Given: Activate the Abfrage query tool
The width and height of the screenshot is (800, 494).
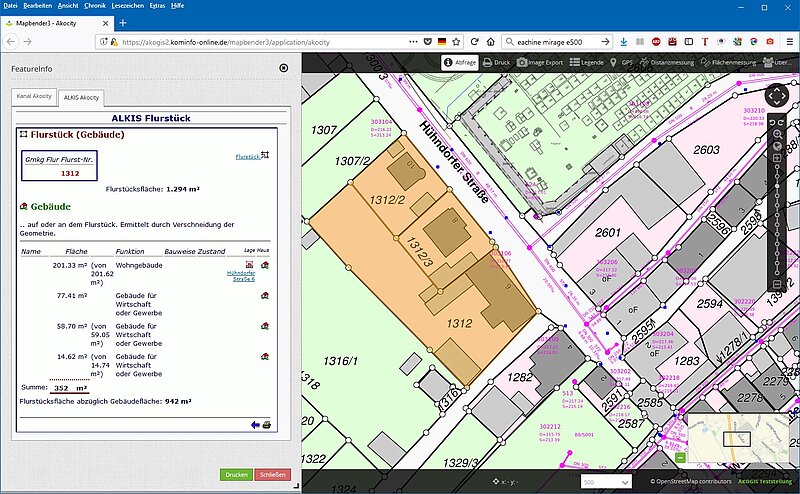Looking at the screenshot, I should 460,62.
